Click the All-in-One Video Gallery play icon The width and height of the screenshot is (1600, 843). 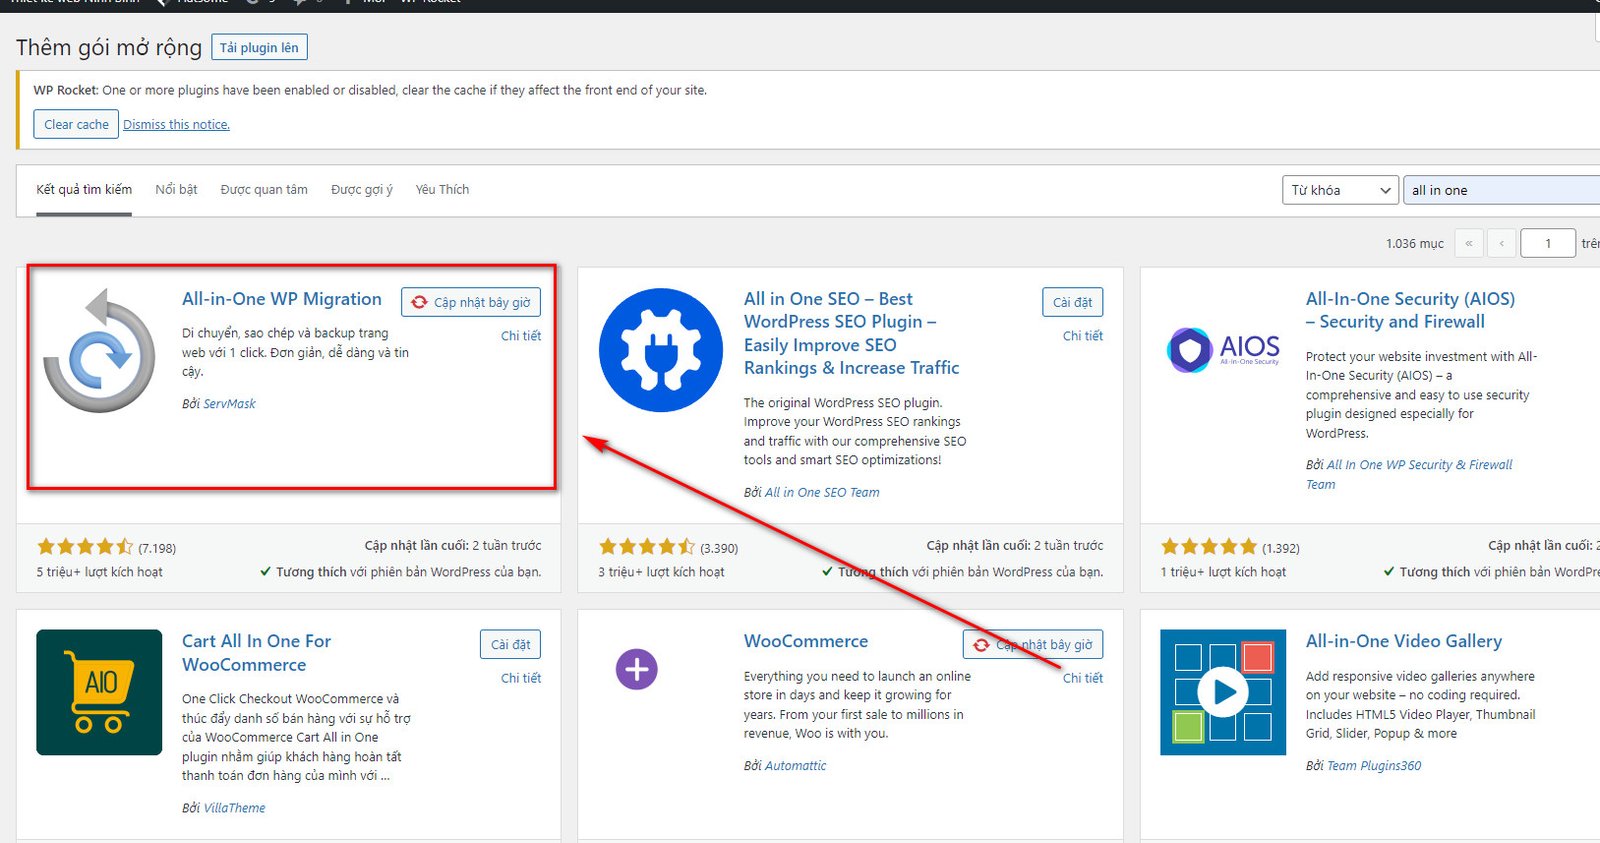point(1223,692)
